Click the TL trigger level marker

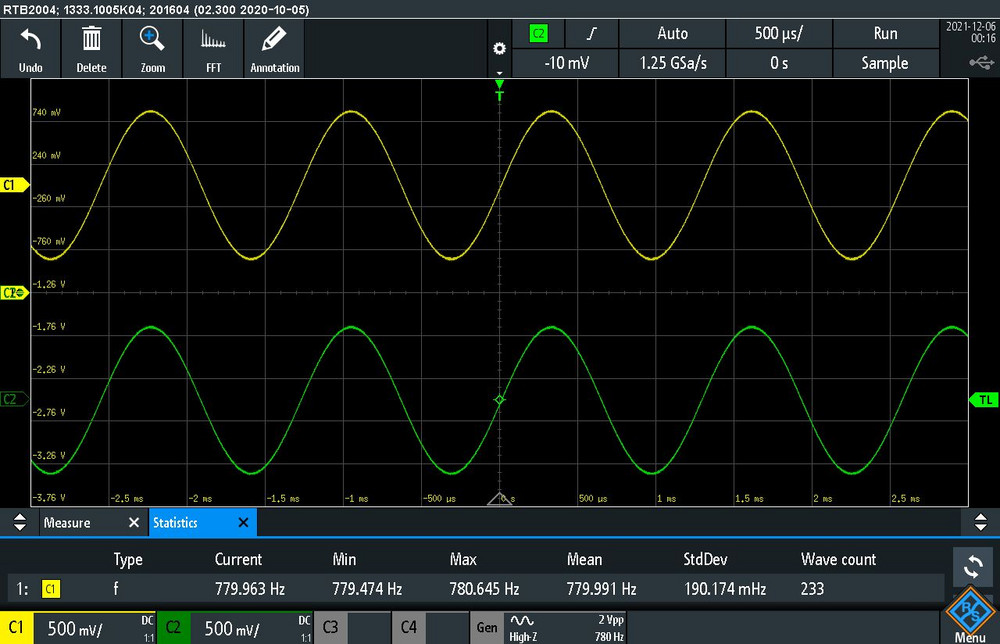tap(984, 400)
